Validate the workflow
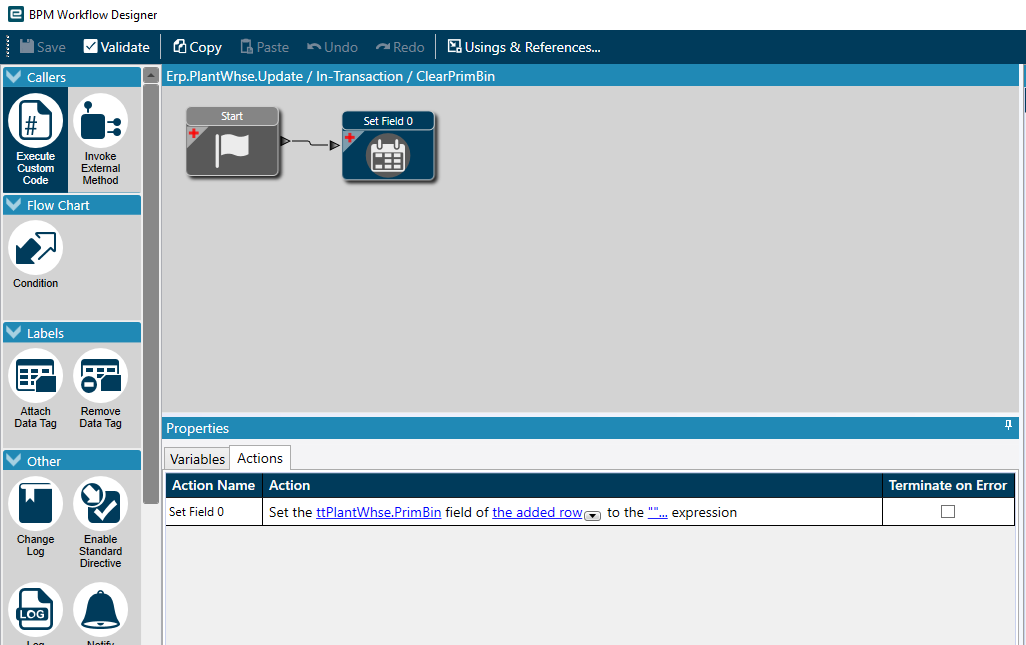 tap(116, 47)
